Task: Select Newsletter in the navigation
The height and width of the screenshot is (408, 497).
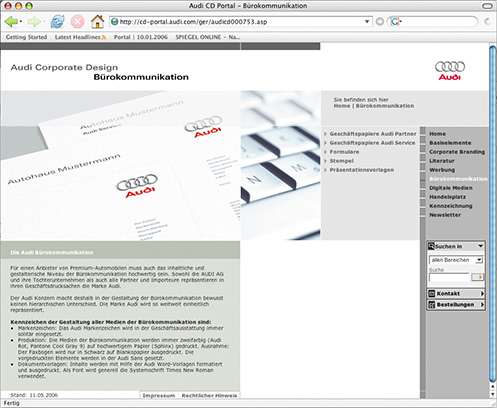Action: point(445,215)
